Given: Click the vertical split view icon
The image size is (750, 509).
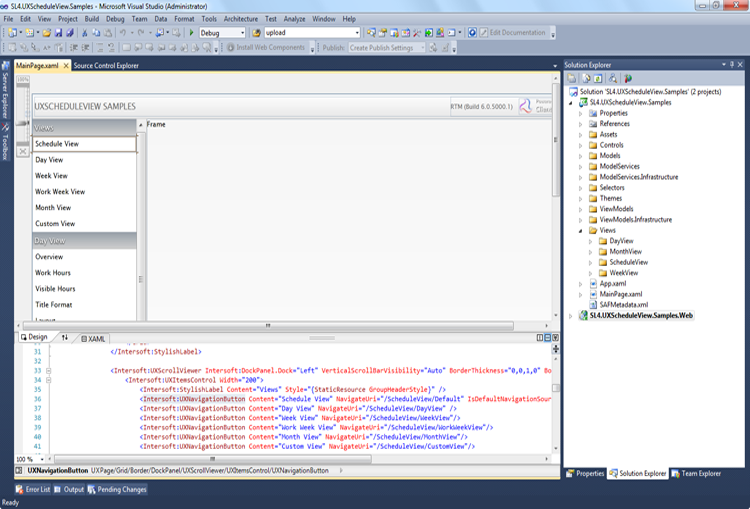Looking at the screenshot, I should (540, 338).
